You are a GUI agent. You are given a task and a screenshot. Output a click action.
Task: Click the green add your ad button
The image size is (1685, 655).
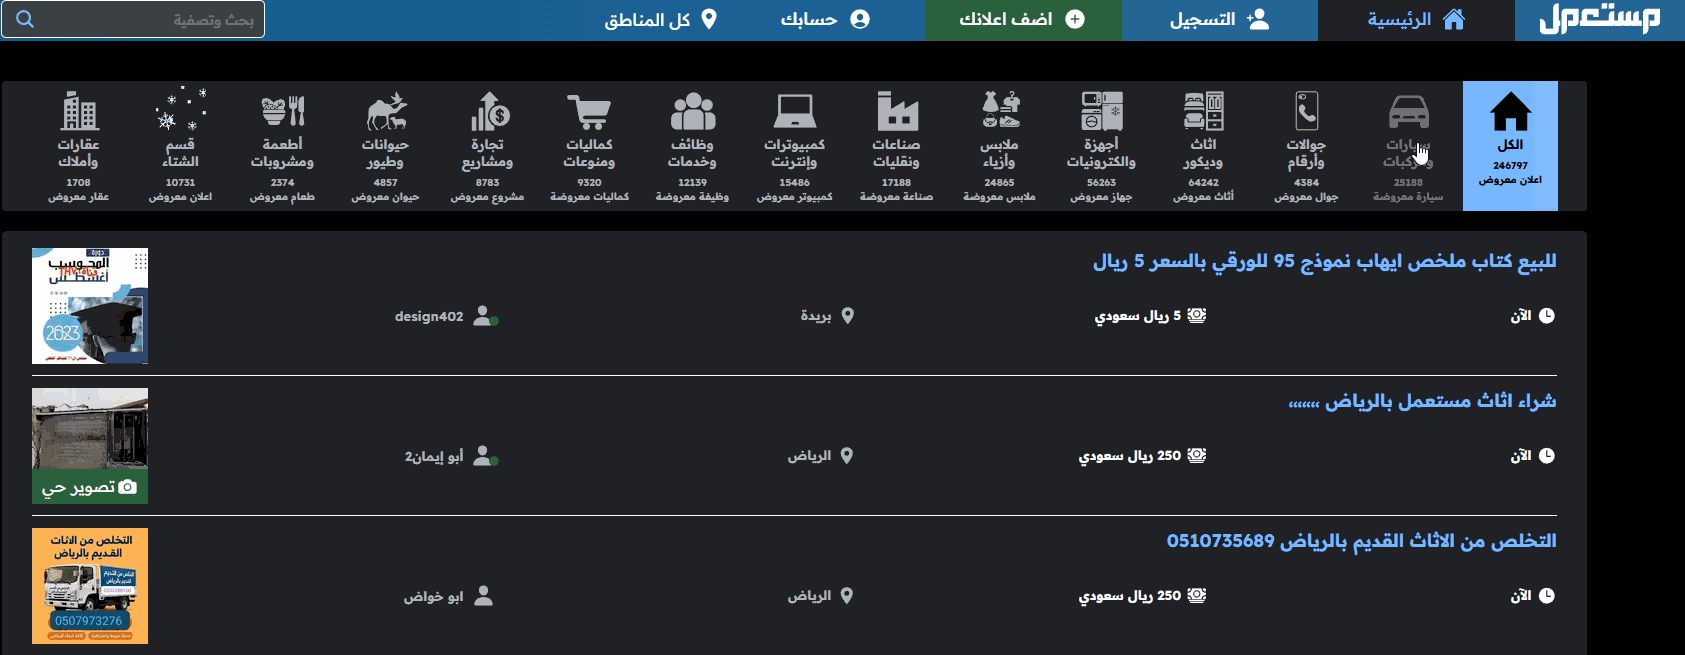tap(1022, 20)
